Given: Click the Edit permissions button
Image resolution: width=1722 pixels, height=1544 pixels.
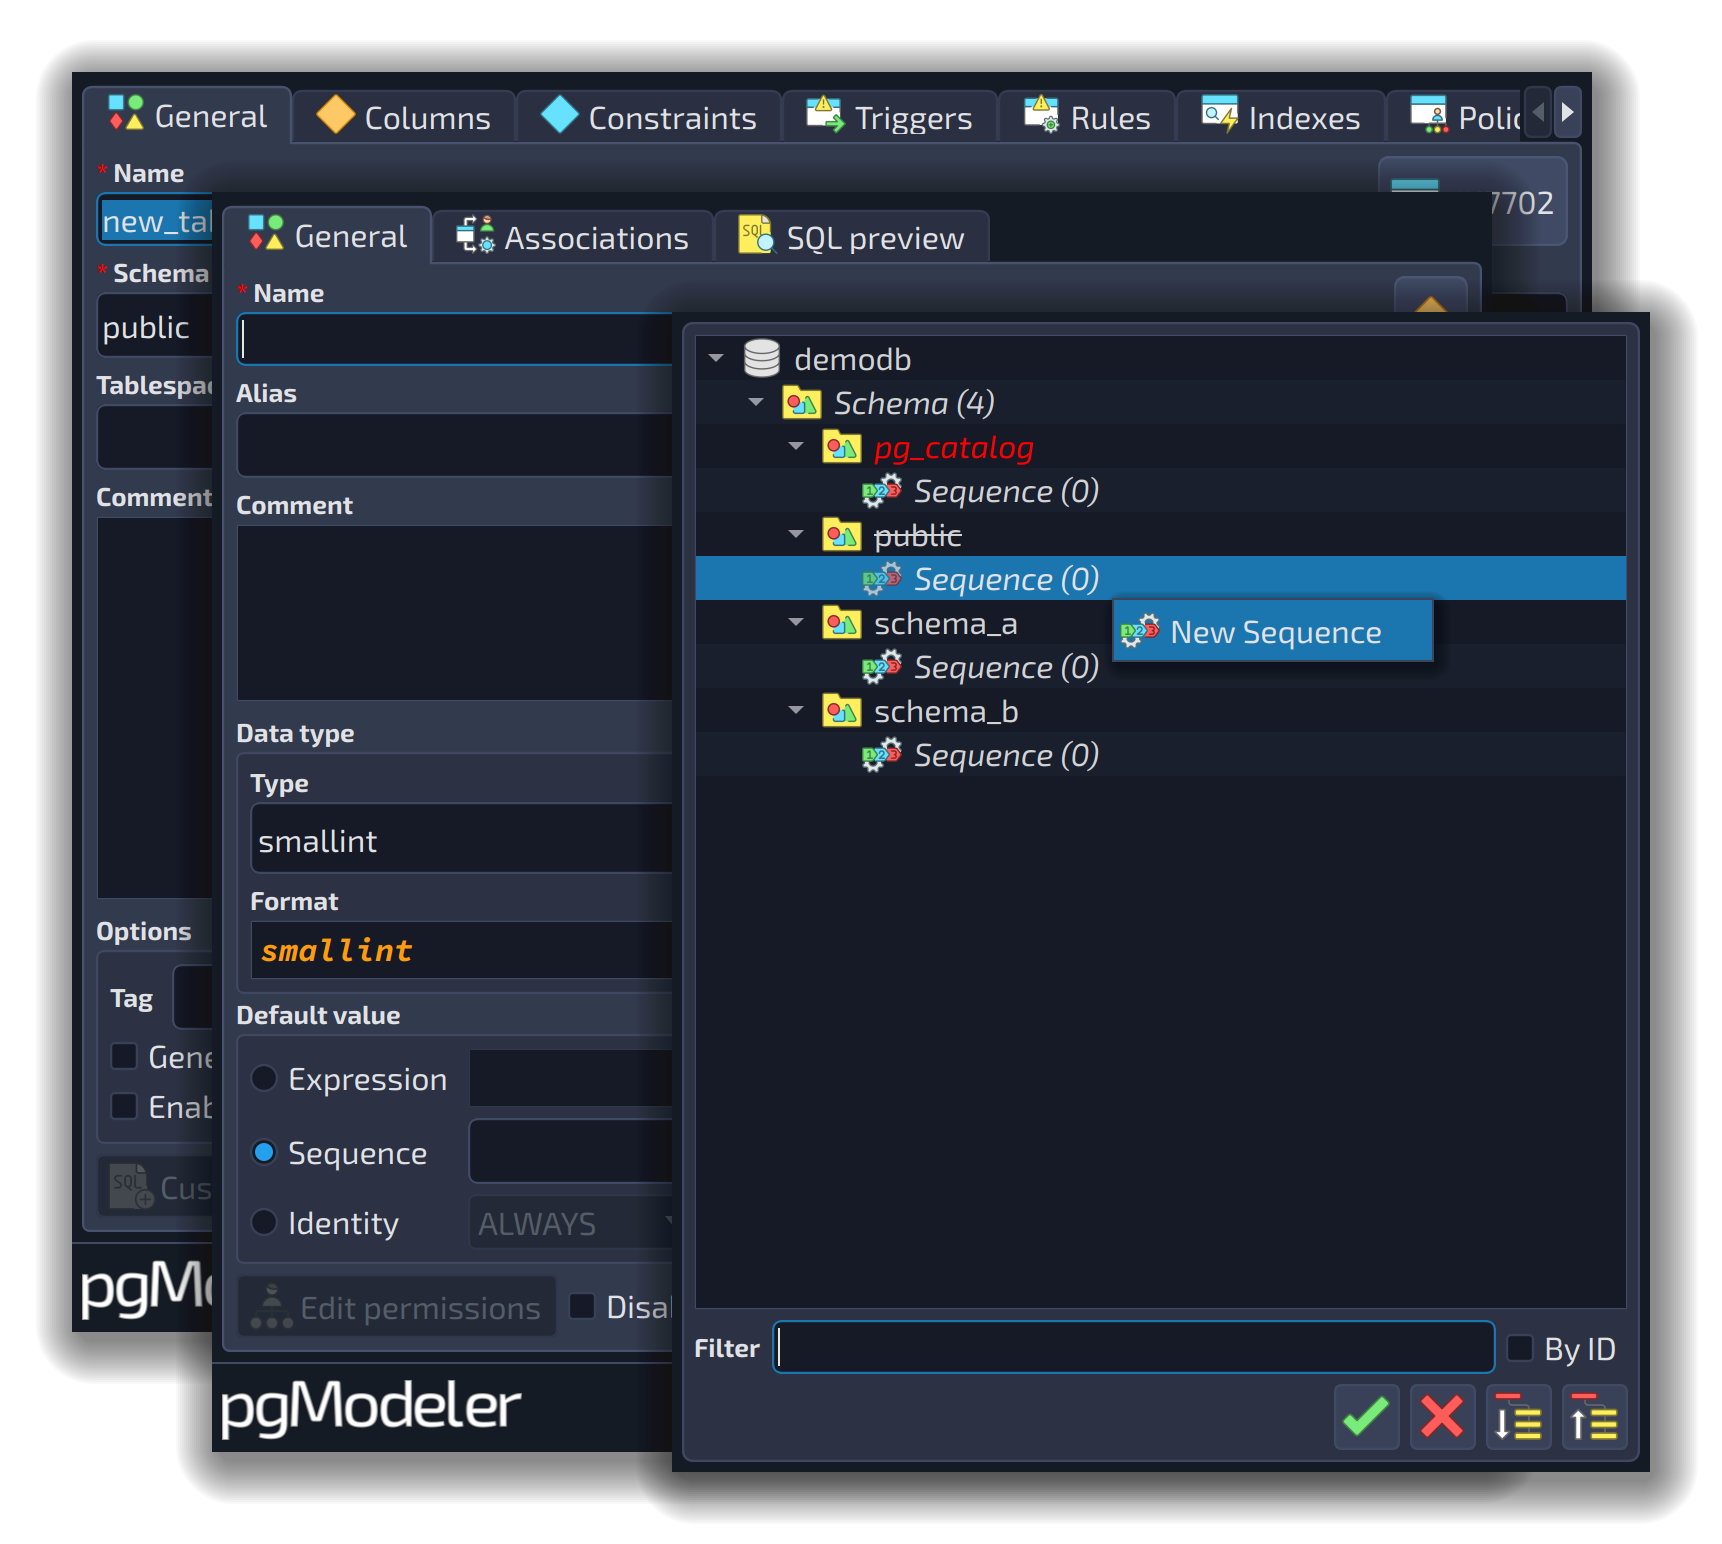Looking at the screenshot, I should [397, 1307].
